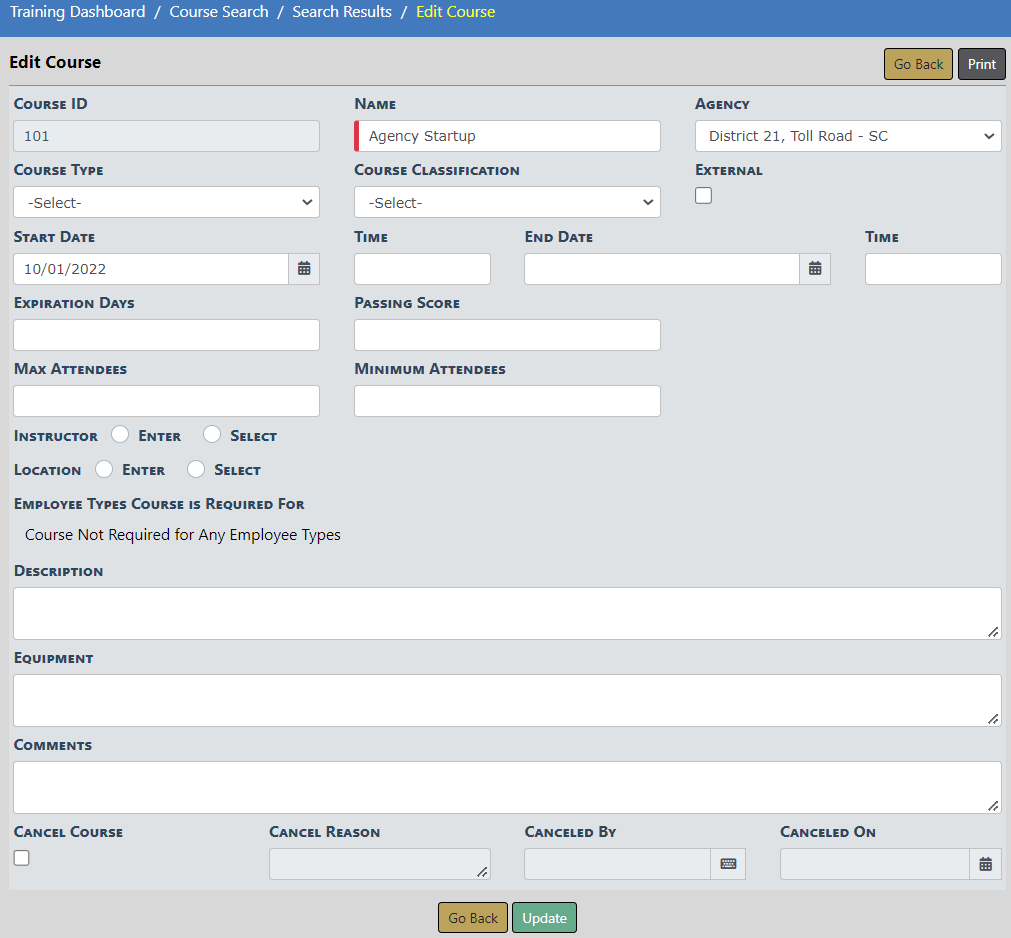Expand the Agency dropdown

click(x=848, y=136)
